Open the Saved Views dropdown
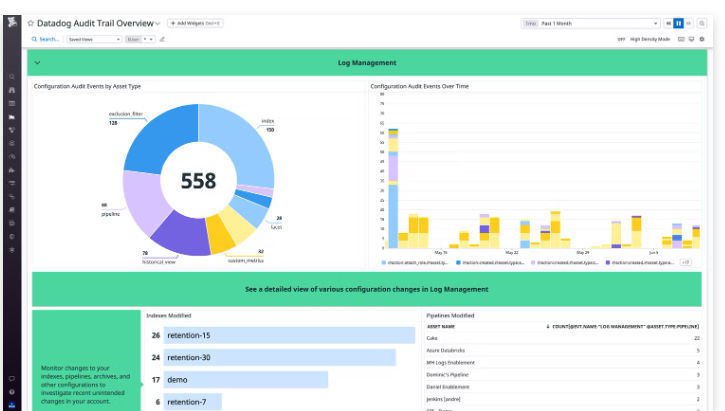725x411 pixels. coord(94,39)
